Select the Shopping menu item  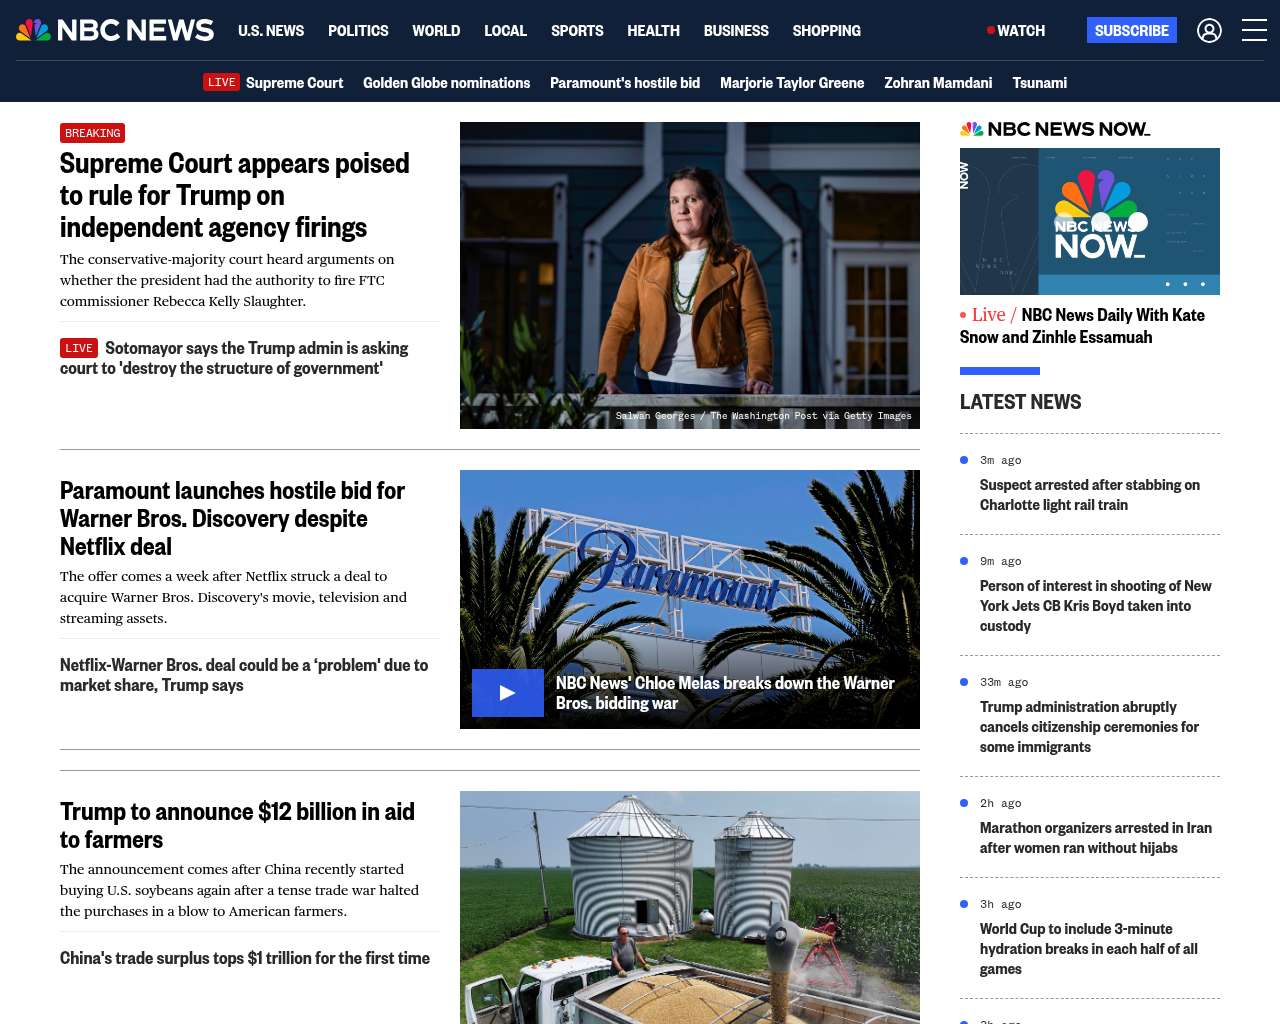[826, 31]
